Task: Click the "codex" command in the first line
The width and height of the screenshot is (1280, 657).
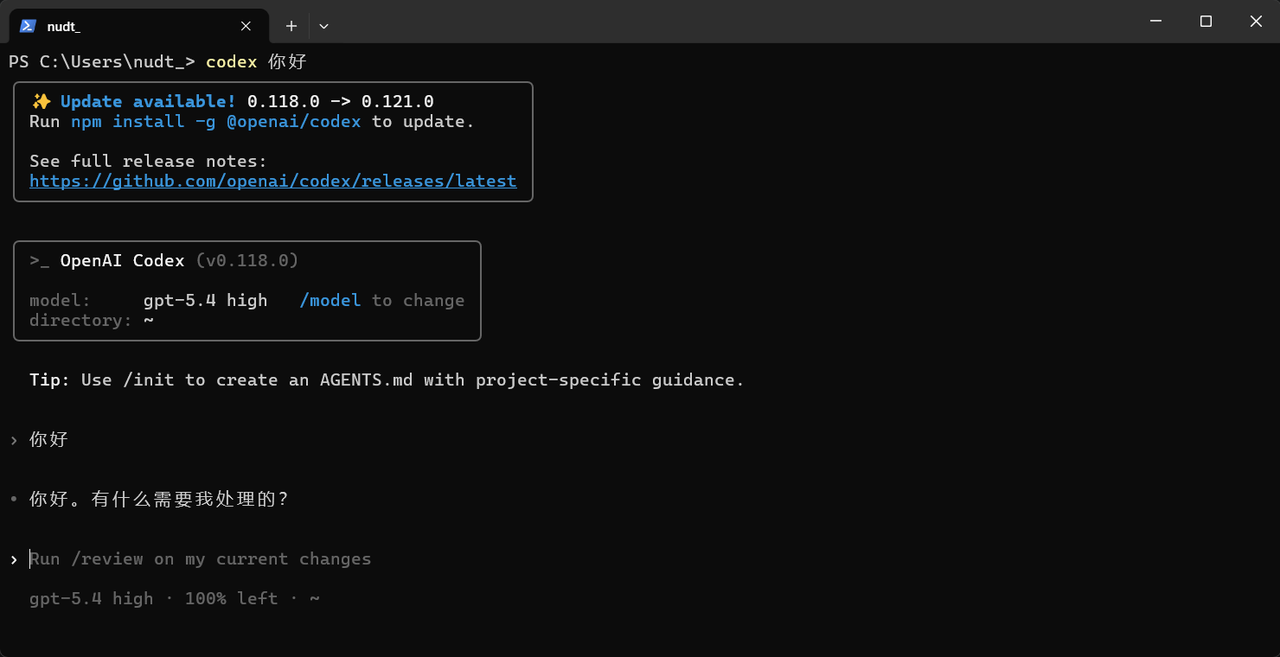Action: [231, 62]
